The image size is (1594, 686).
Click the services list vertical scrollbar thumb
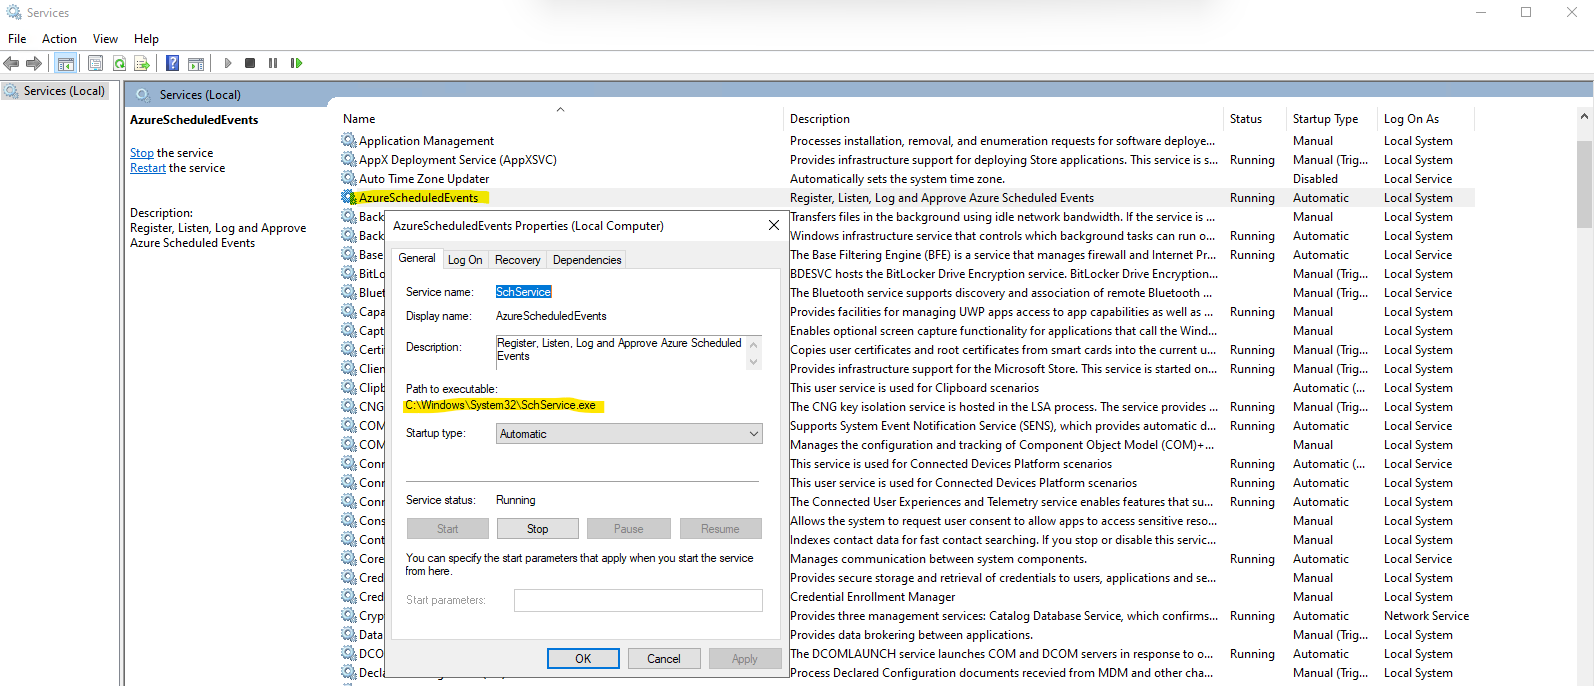tap(1584, 185)
